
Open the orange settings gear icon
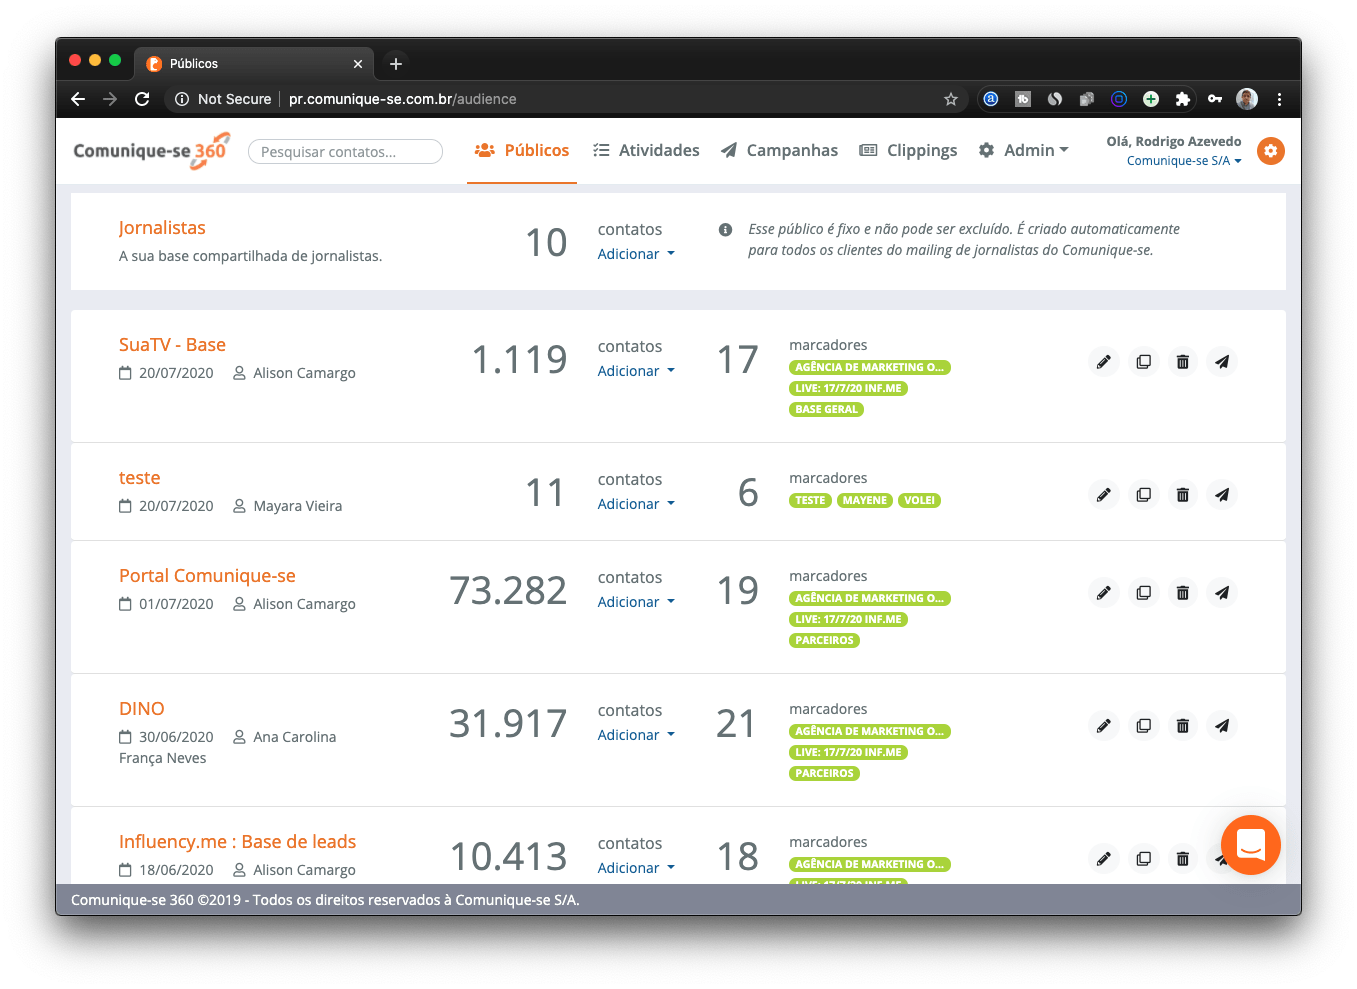pyautogui.click(x=1271, y=151)
